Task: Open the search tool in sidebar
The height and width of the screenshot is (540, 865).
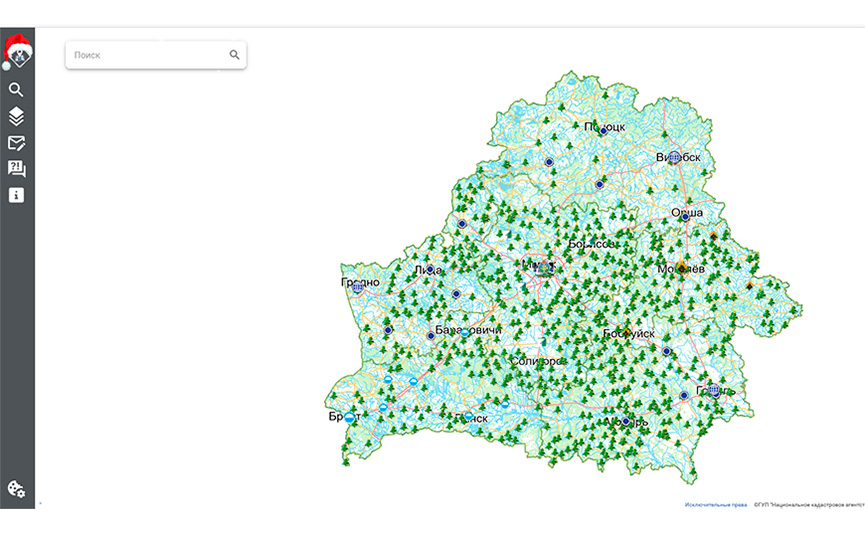Action: tap(16, 90)
